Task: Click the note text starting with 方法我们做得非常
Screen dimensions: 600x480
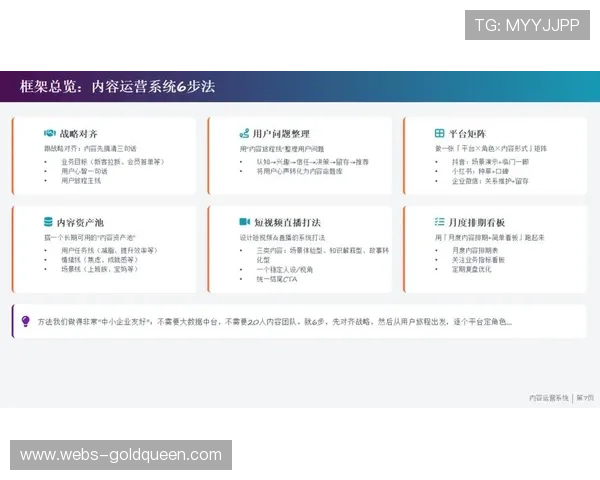Action: [275, 322]
